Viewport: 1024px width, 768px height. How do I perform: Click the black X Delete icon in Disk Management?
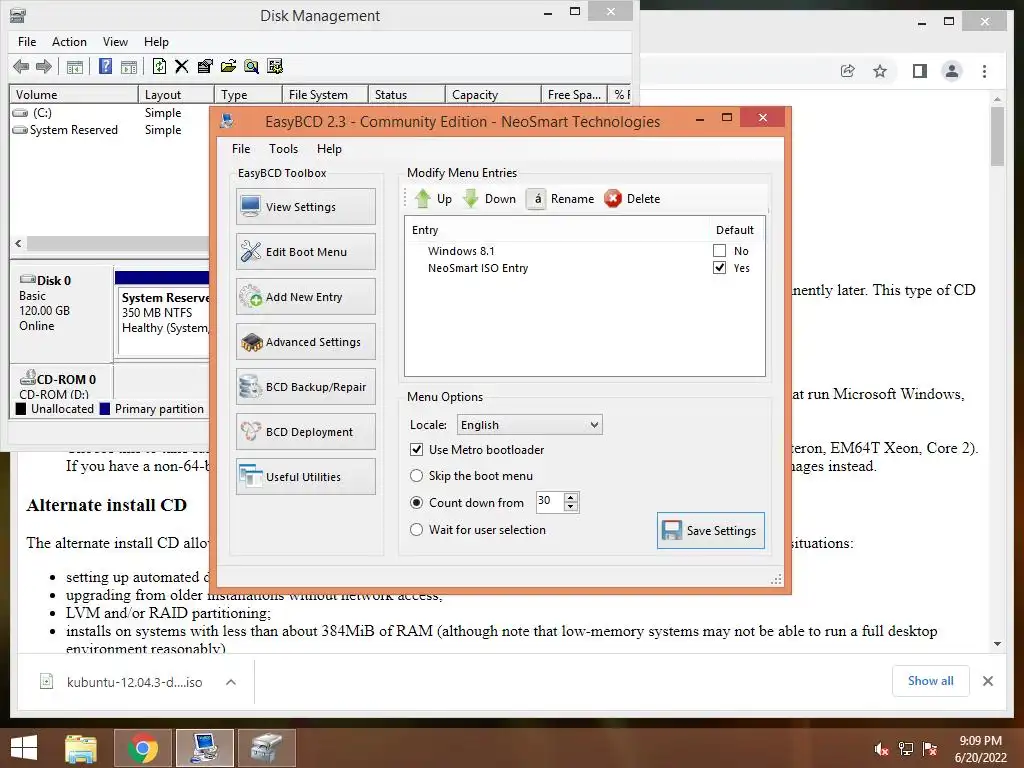click(x=182, y=66)
